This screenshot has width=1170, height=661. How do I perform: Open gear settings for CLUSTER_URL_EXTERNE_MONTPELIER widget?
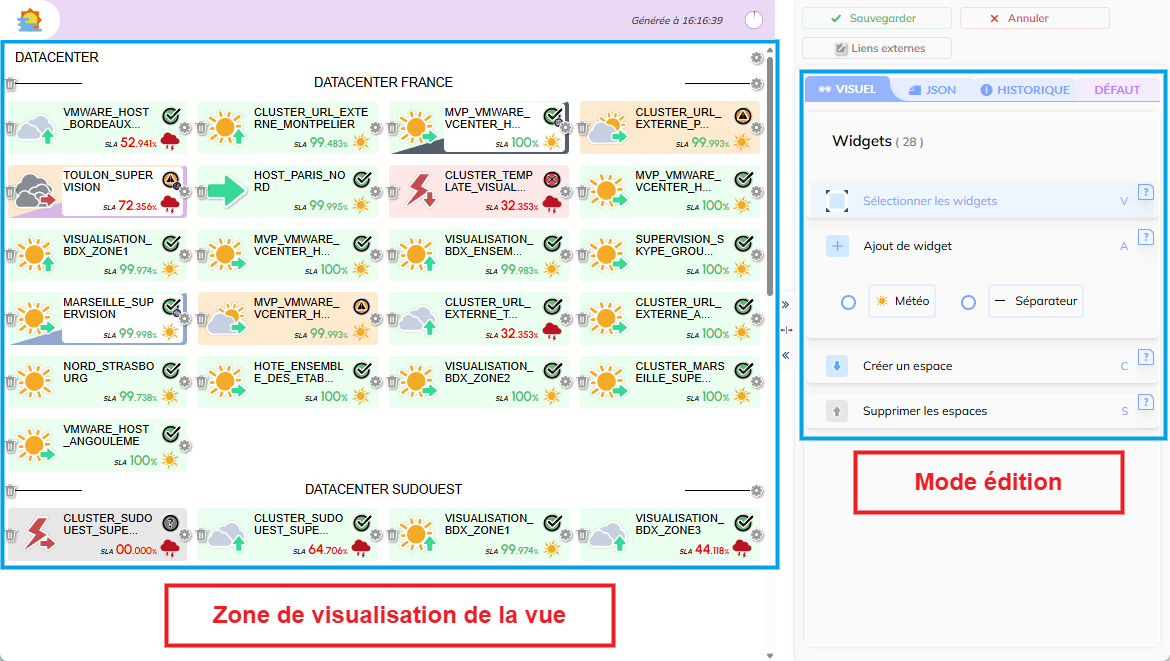pyautogui.click(x=376, y=128)
